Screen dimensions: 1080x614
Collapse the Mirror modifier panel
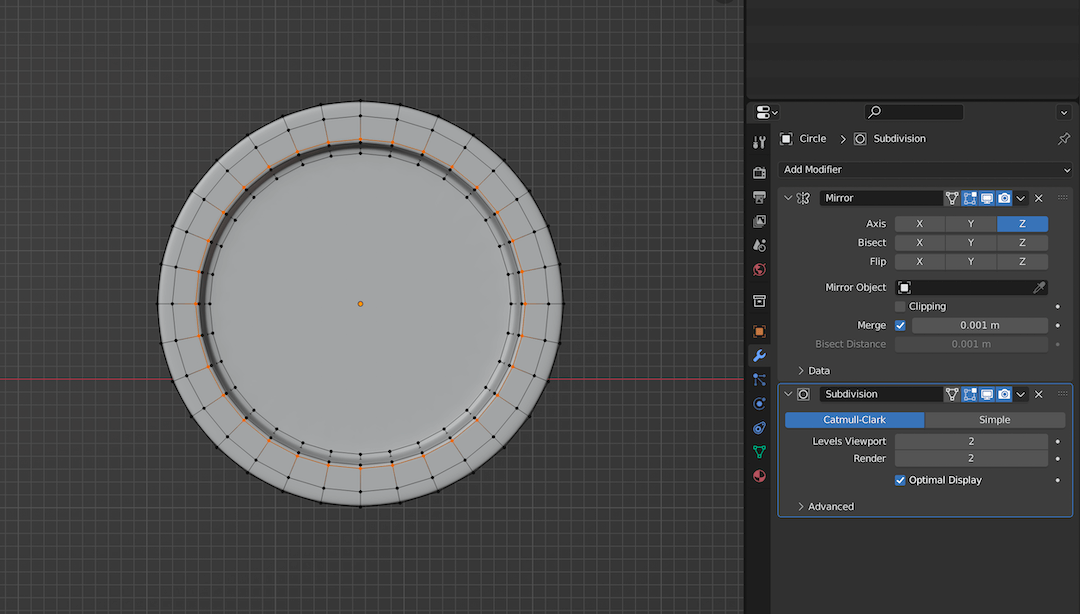789,197
